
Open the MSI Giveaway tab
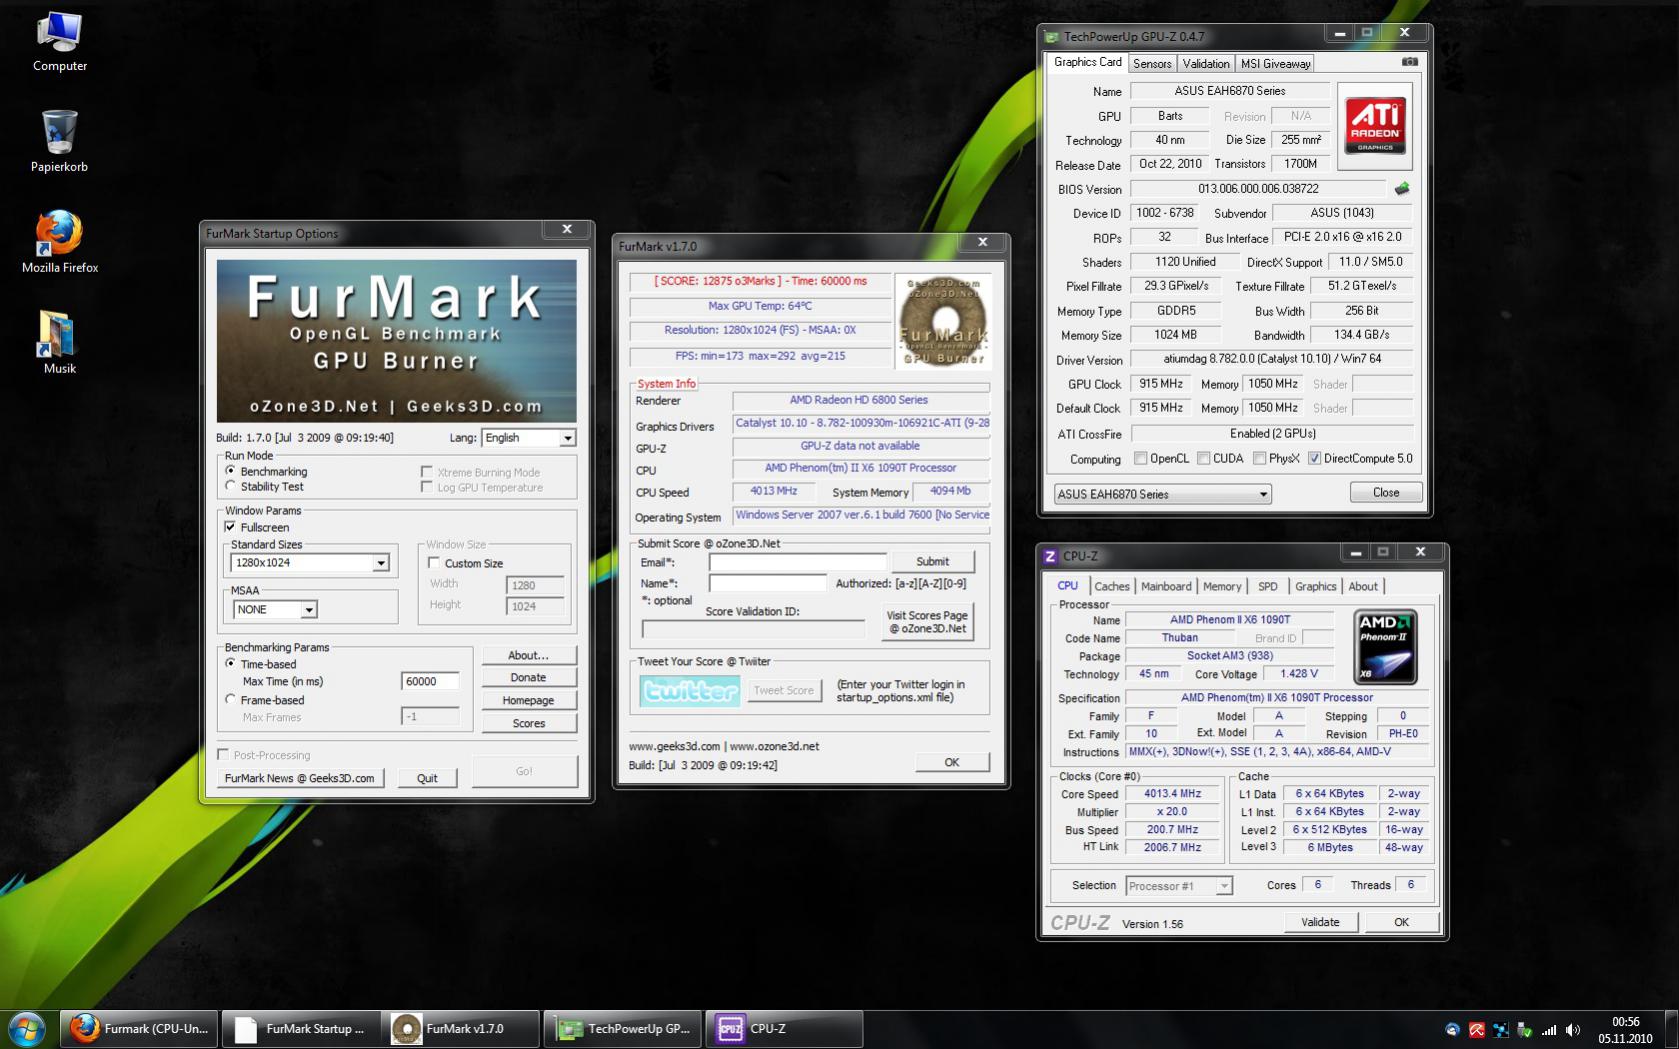[x=1275, y=63]
